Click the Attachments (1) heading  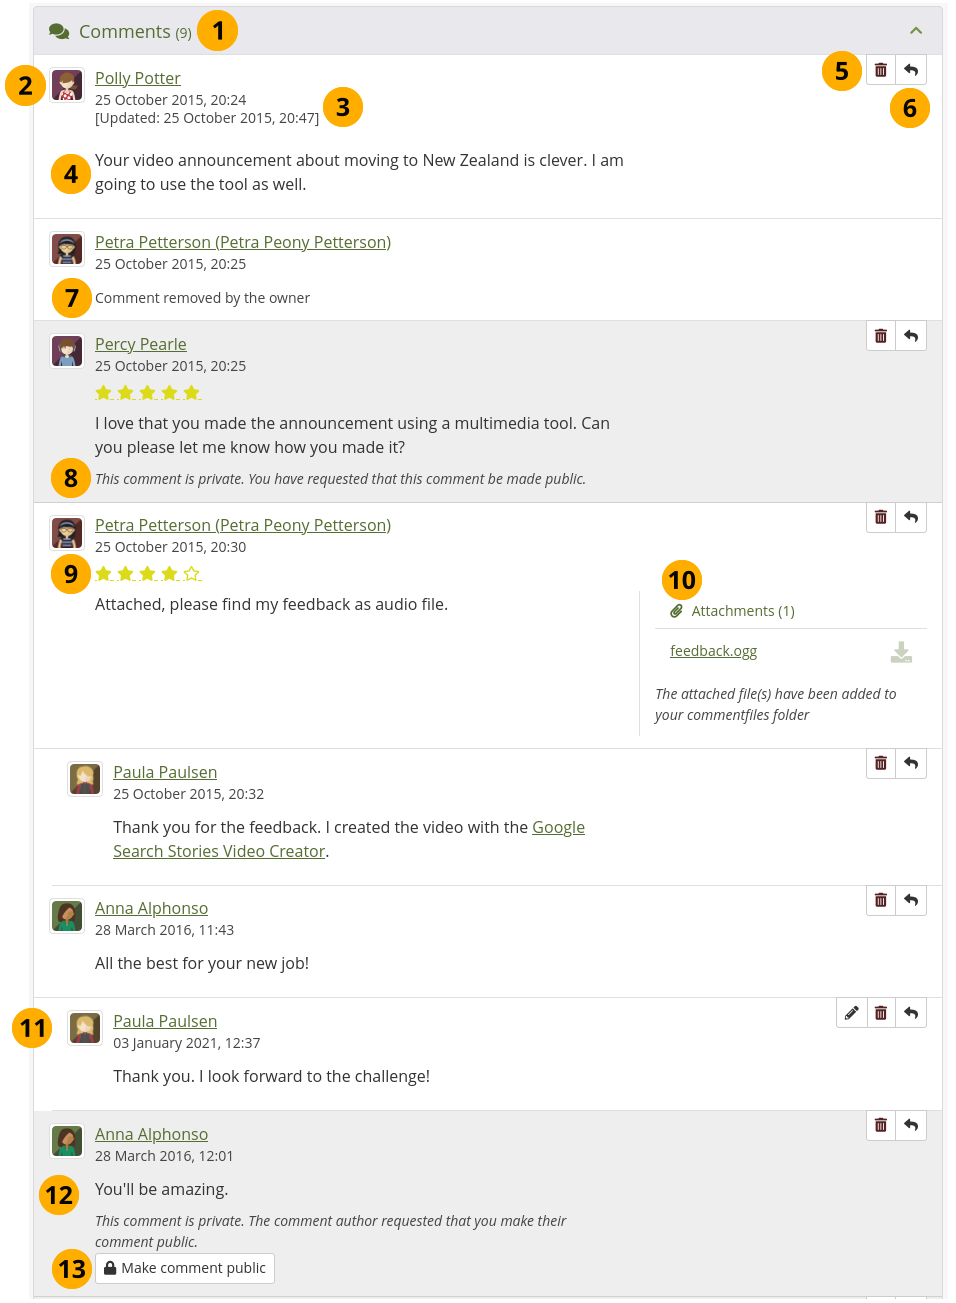pos(742,611)
